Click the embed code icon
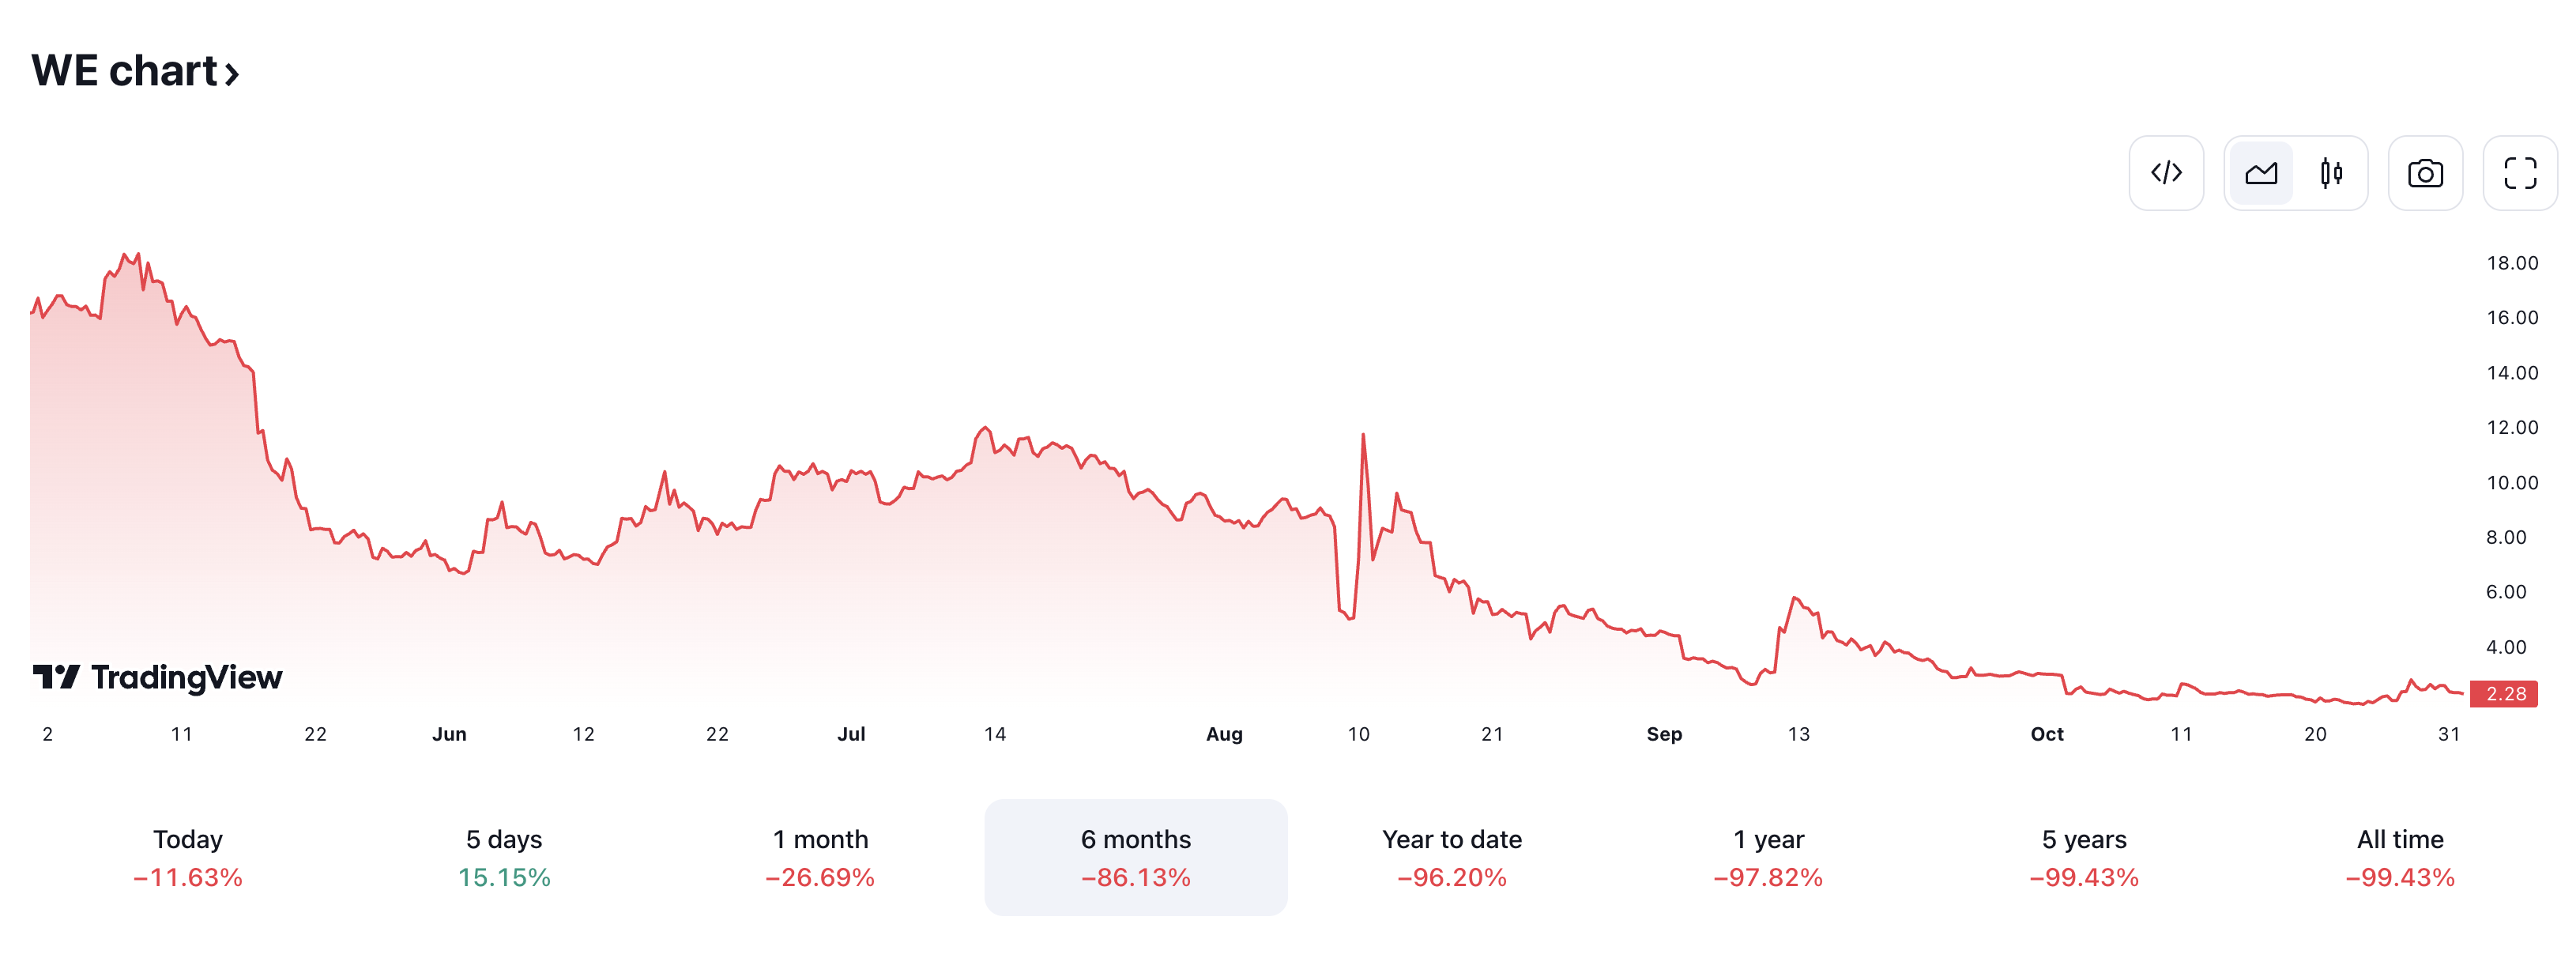This screenshot has width=2576, height=977. point(2165,173)
